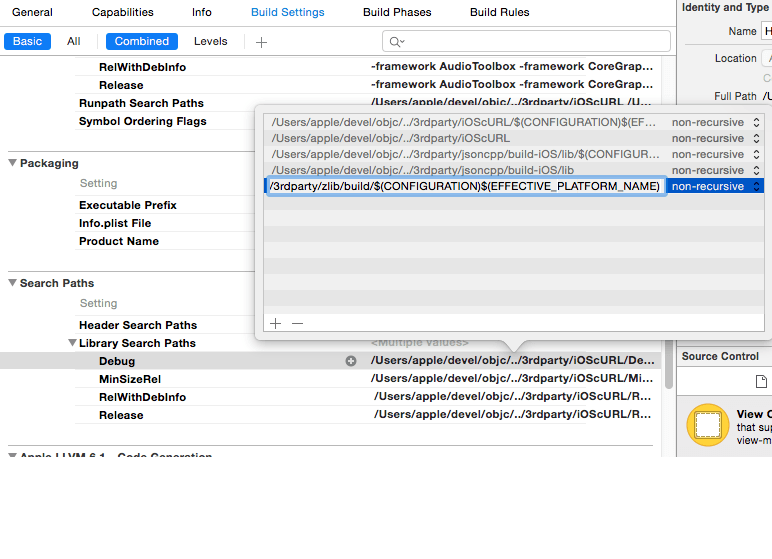Click the circled plus icon on the Debug row

[351, 361]
